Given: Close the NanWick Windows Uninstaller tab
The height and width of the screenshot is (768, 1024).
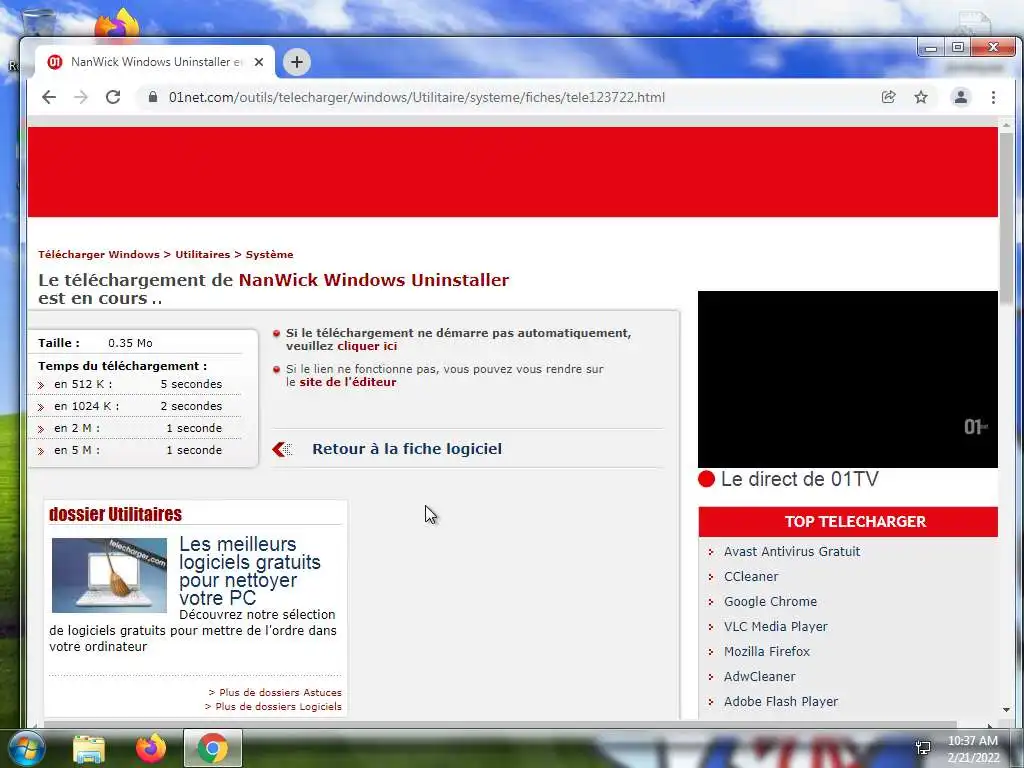Looking at the screenshot, I should click(259, 62).
